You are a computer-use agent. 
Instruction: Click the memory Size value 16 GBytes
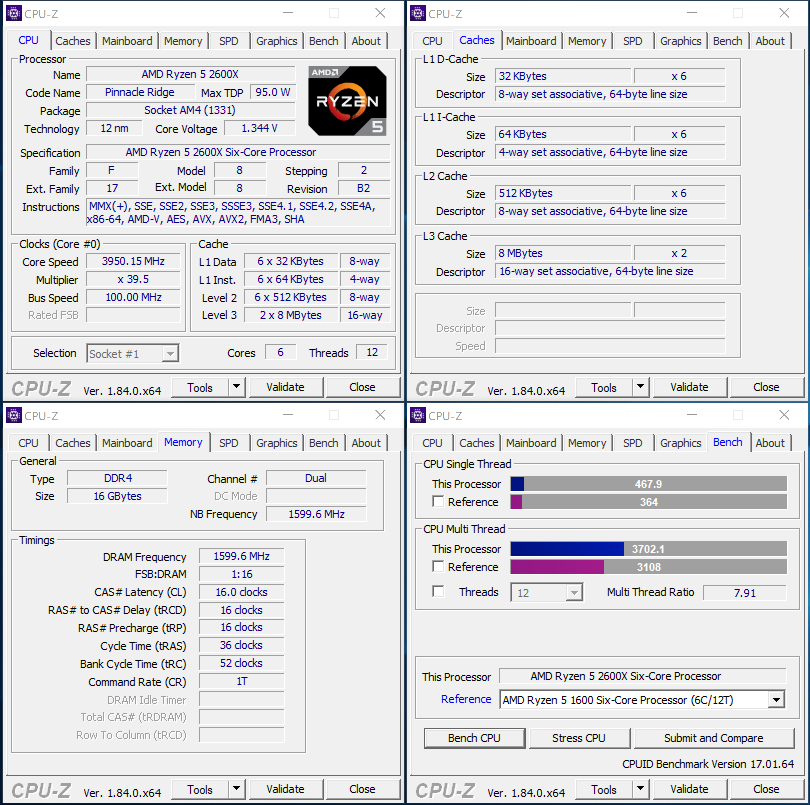117,496
